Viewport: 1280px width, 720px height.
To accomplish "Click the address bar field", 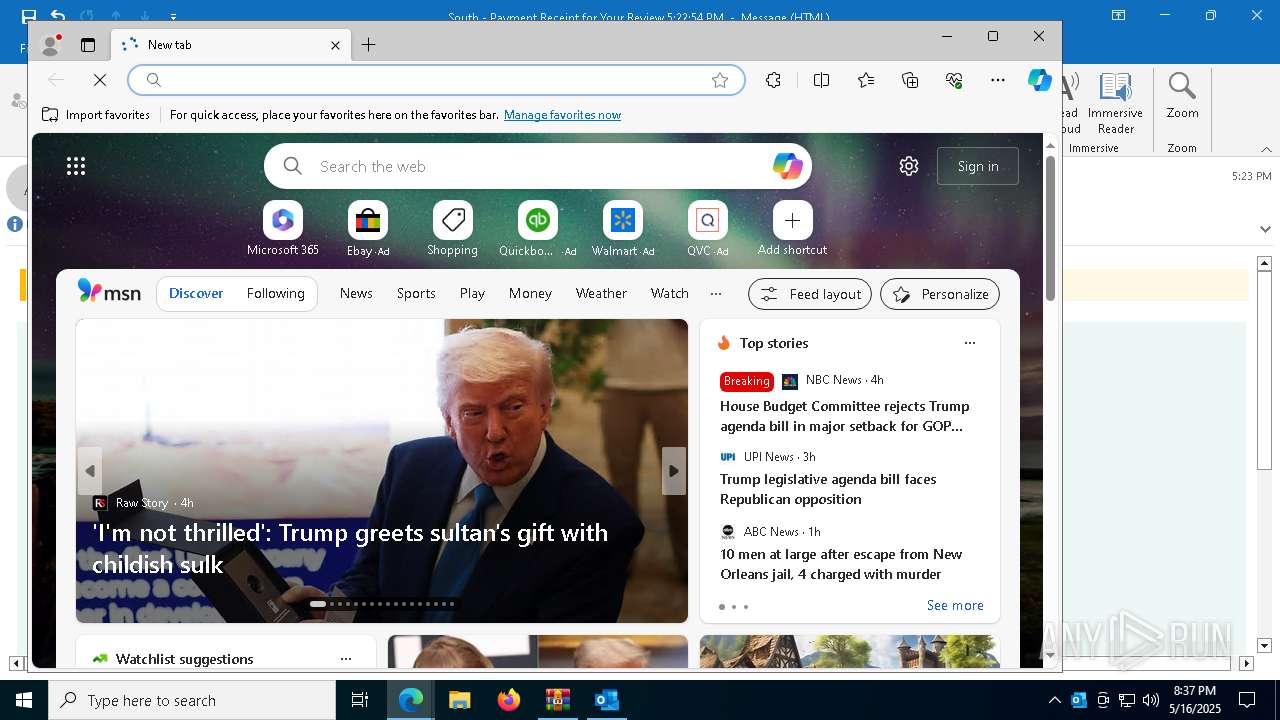I will (436, 80).
